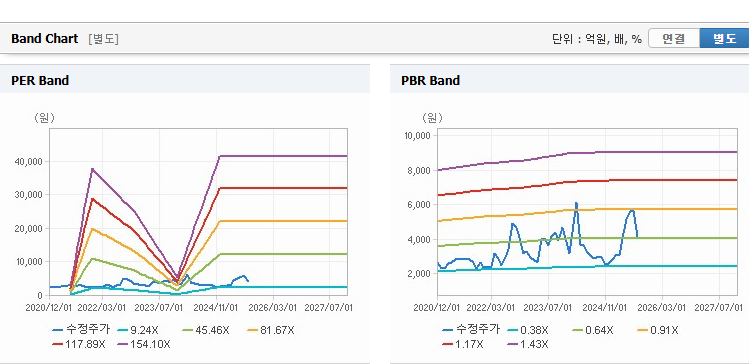Click the PBR Band panel heading
The height and width of the screenshot is (364, 749).
[x=430, y=80]
